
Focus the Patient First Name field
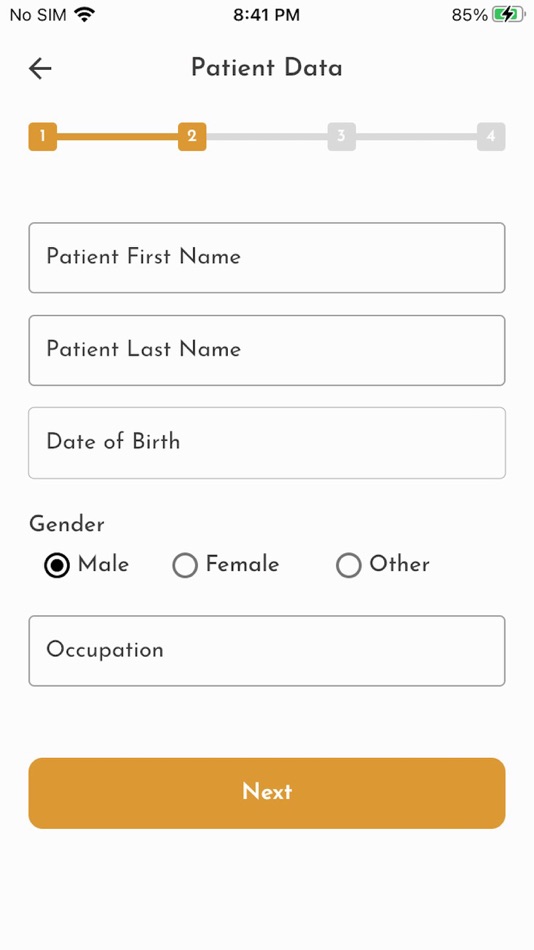coord(267,257)
